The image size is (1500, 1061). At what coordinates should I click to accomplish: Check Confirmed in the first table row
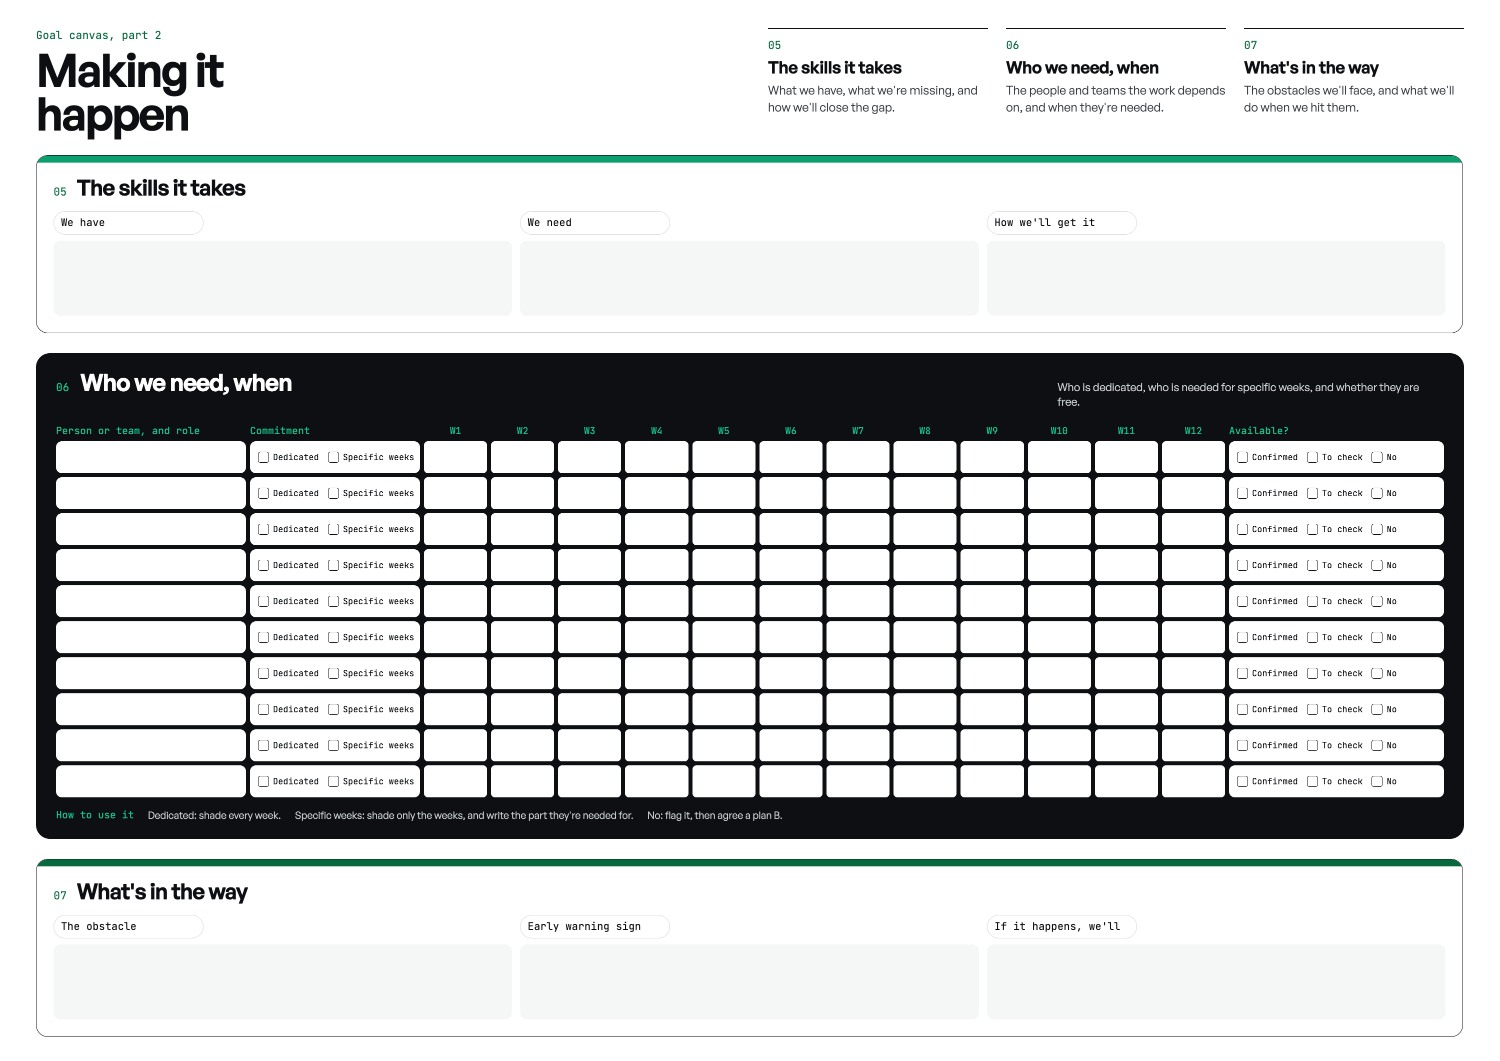pos(1243,457)
